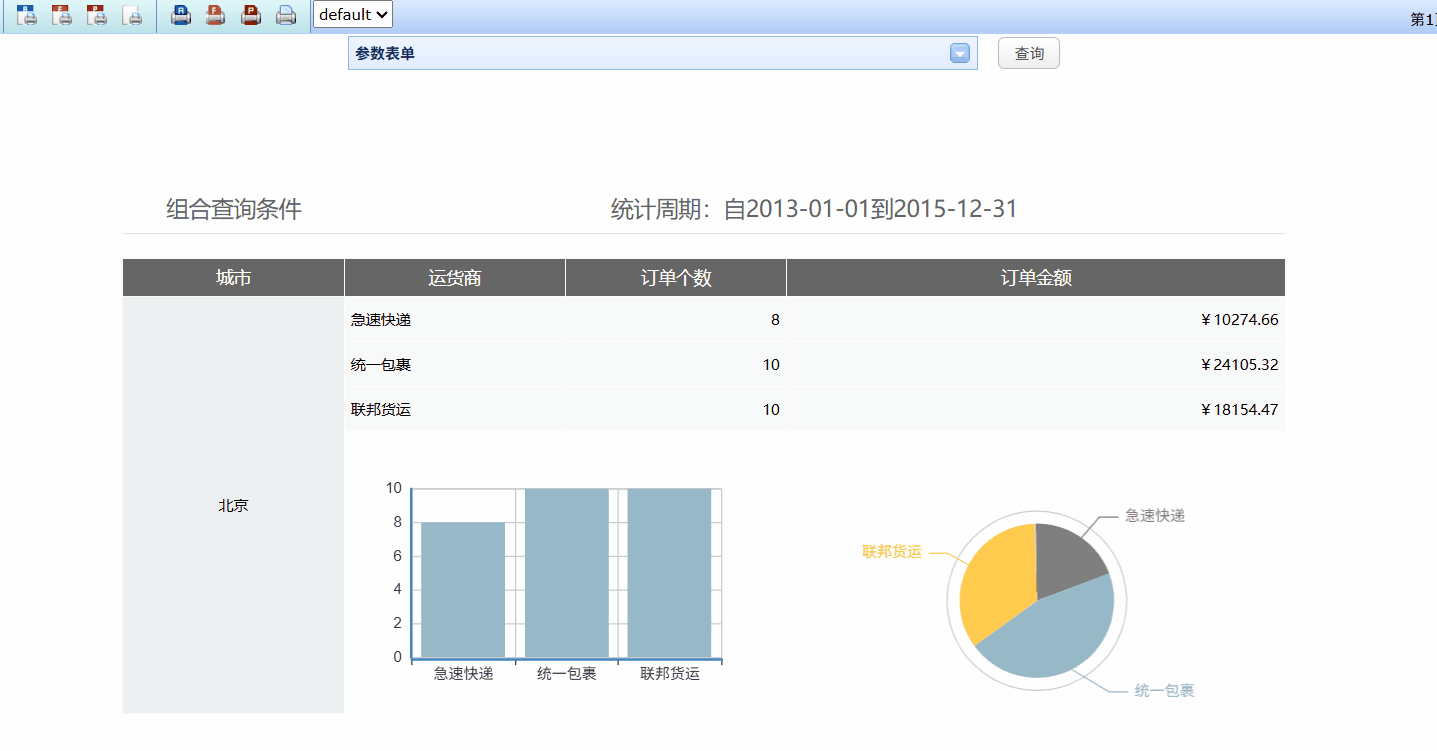Image resolution: width=1437 pixels, height=751 pixels.
Task: Click the red 'F' page preview icon
Action: tap(62, 16)
